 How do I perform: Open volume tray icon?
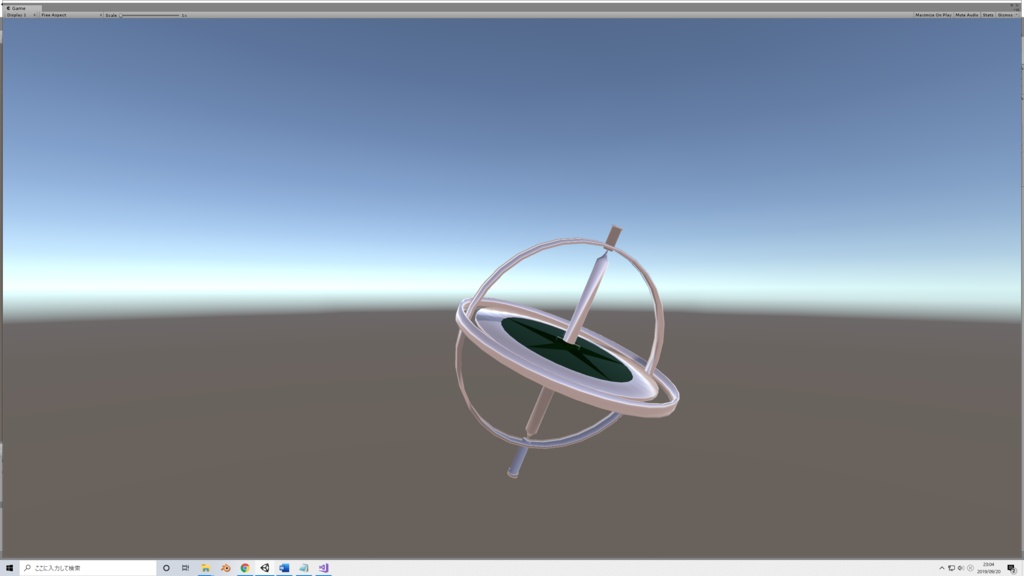961,568
